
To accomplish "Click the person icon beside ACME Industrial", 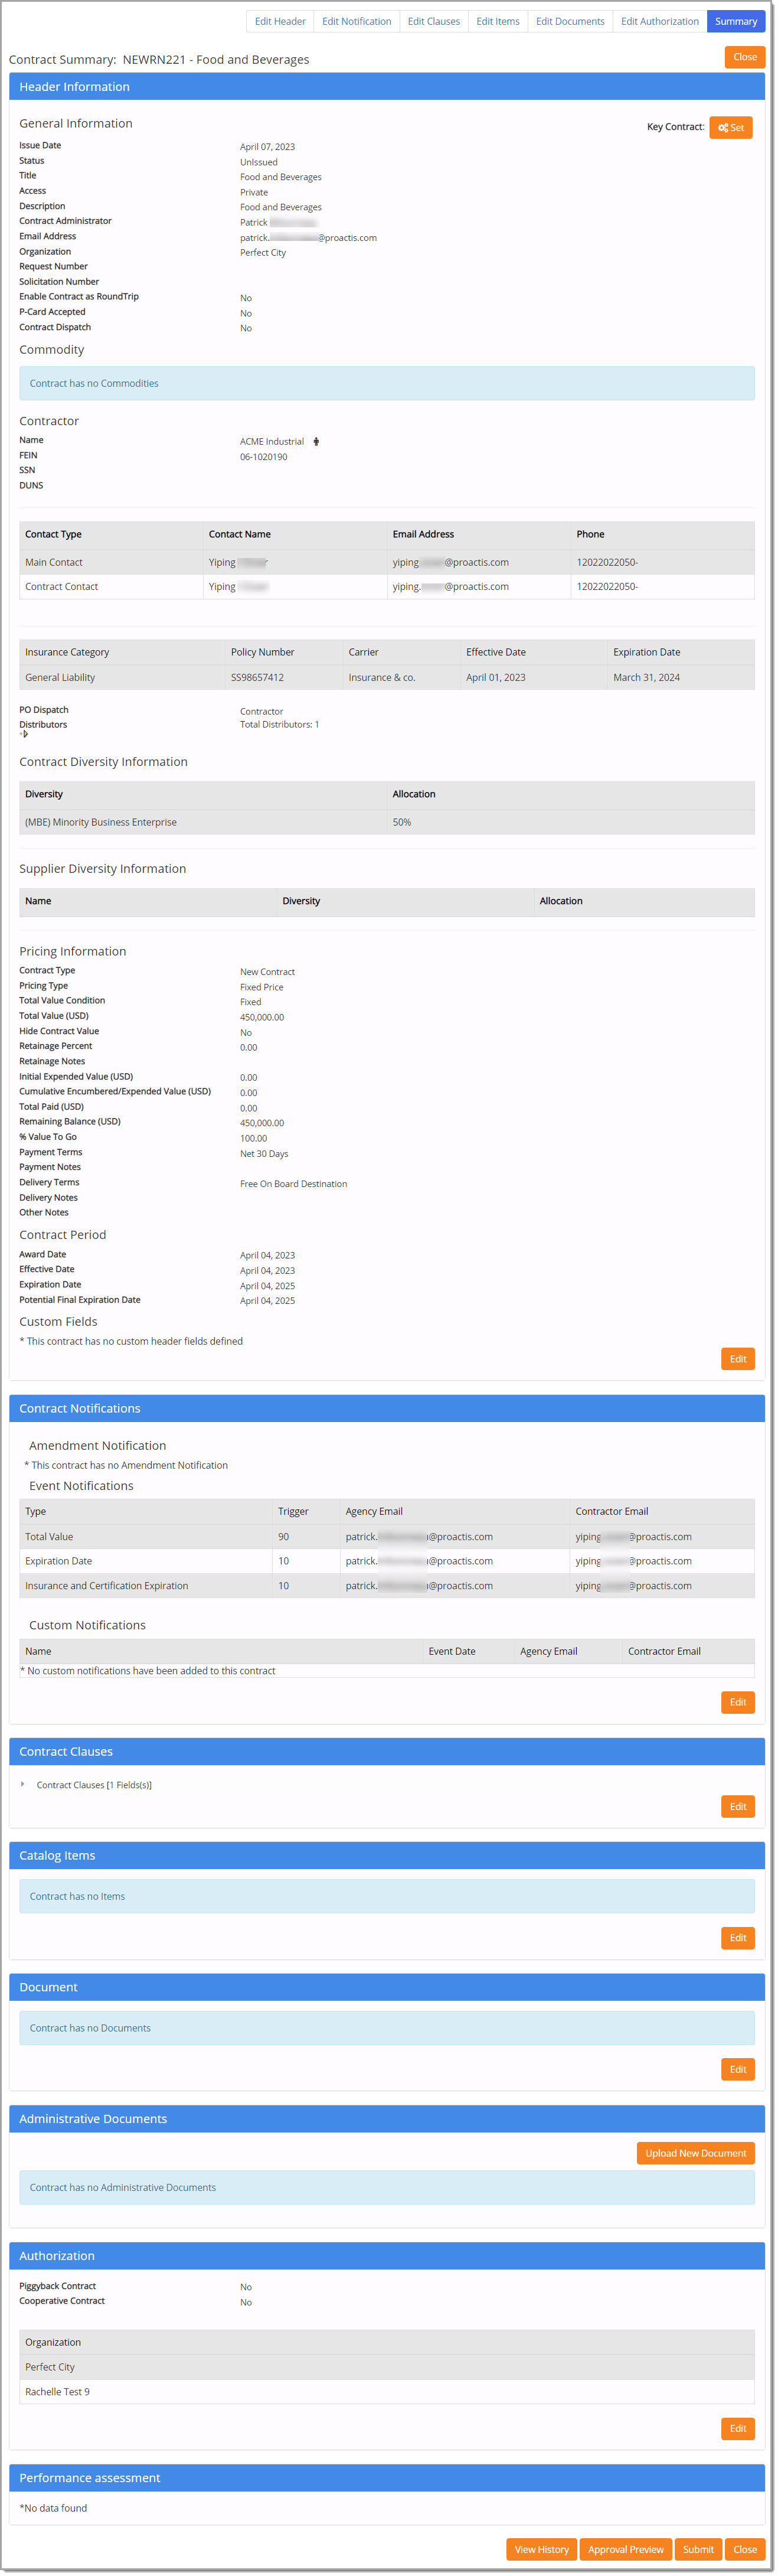I will 316,441.
